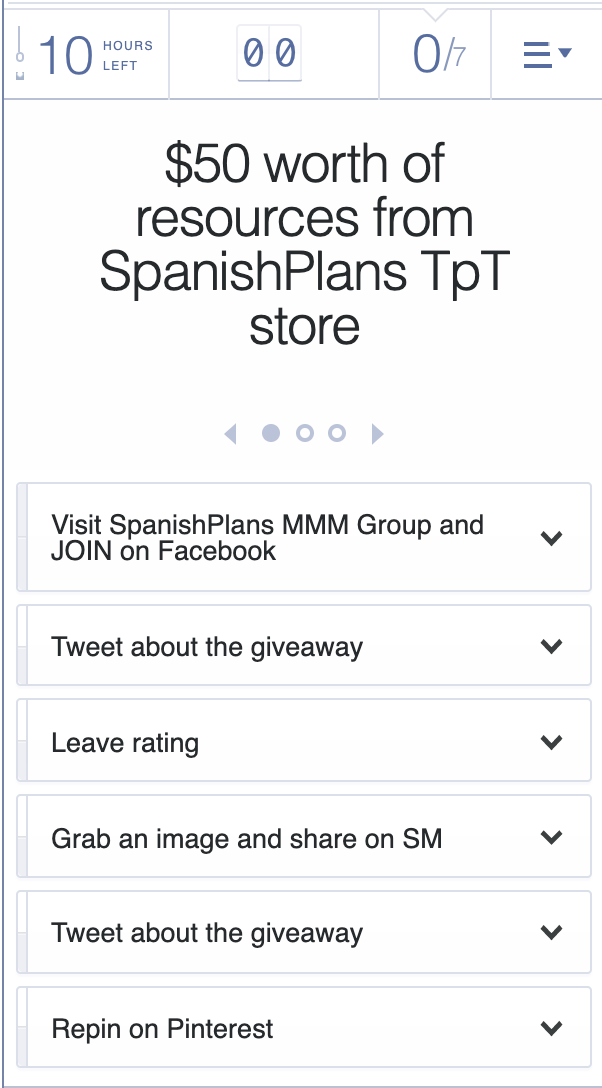The image size is (602, 1088).
Task: Select the last carousel dot
Action: [x=337, y=433]
